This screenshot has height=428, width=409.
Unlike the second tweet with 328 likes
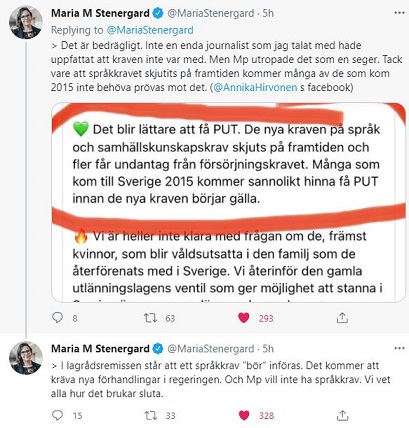(244, 415)
